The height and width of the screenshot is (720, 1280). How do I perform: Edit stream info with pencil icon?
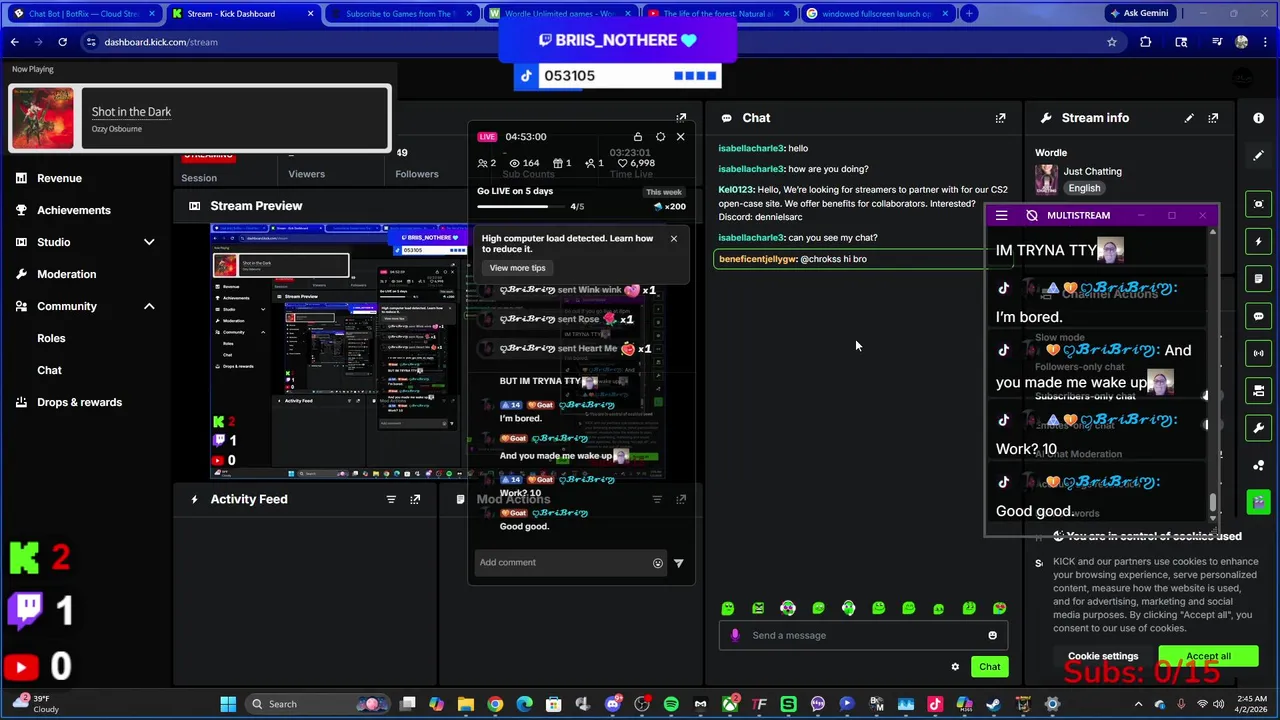click(x=1189, y=118)
